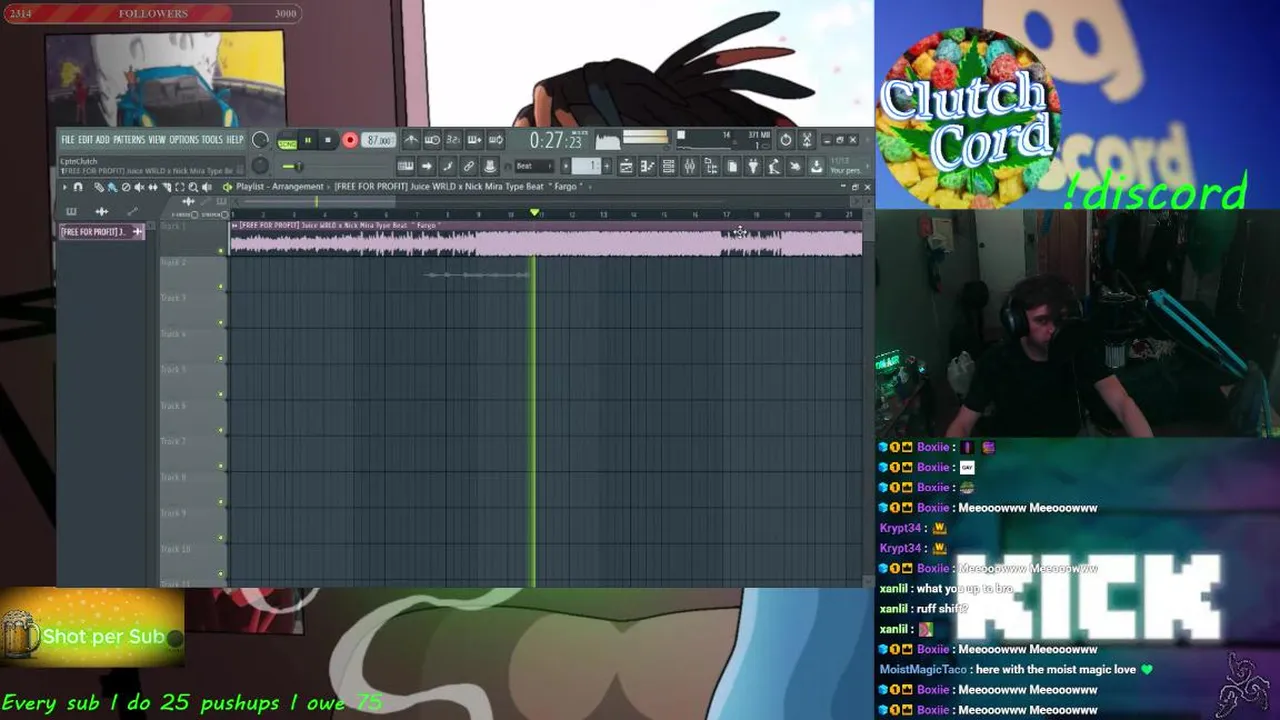Open the Piano roll view icon
This screenshot has width=1280, height=720.
tap(647, 165)
